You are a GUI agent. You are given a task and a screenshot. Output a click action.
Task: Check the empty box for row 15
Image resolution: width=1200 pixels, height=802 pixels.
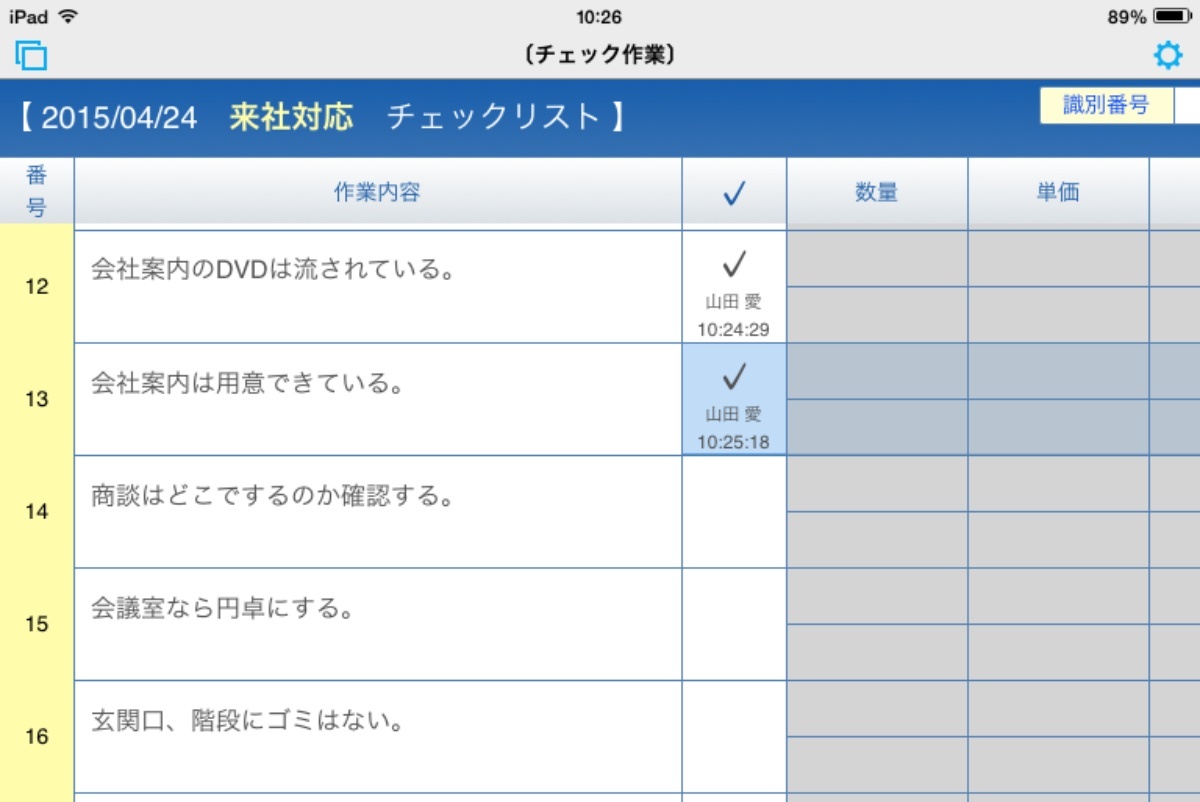734,625
